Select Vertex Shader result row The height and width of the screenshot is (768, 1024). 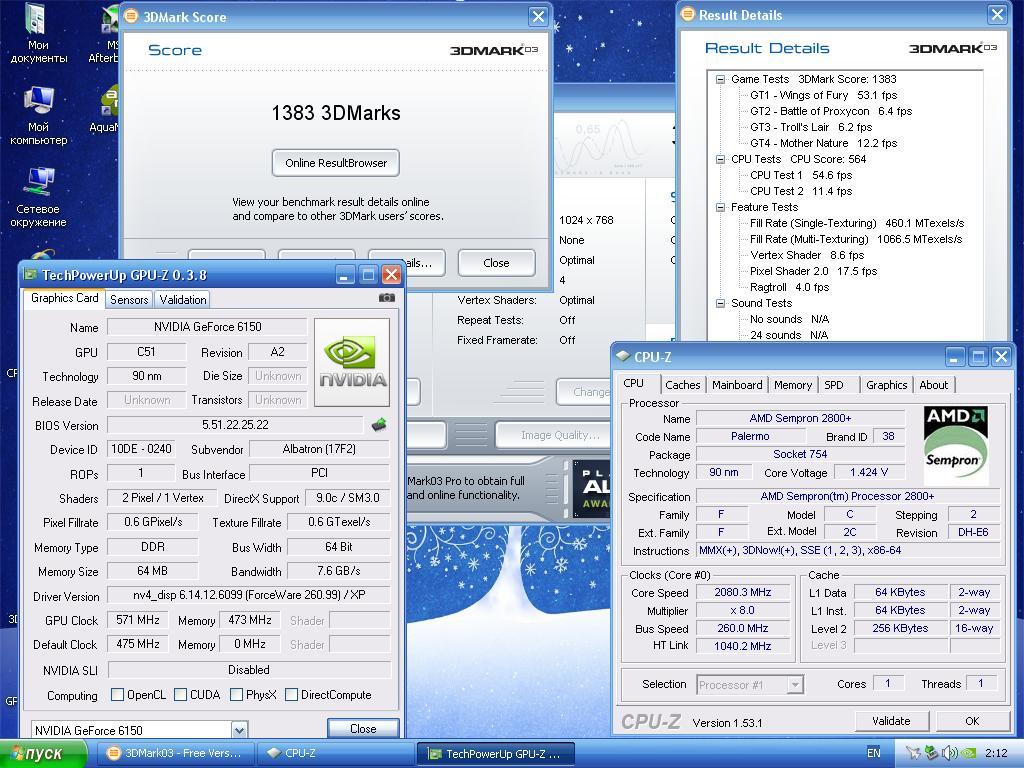(x=807, y=255)
